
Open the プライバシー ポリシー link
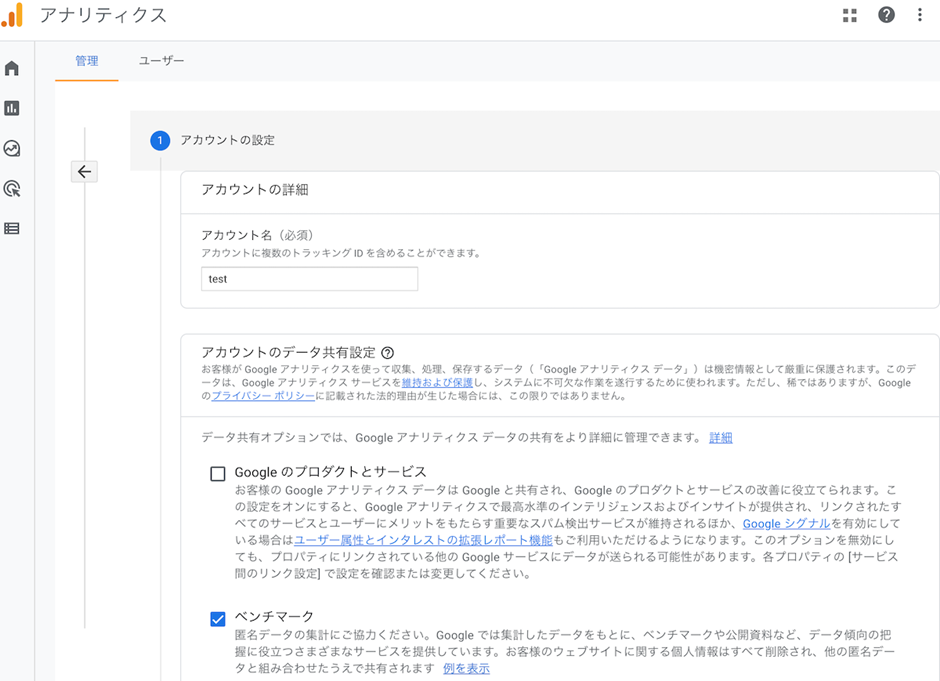[x=263, y=396]
